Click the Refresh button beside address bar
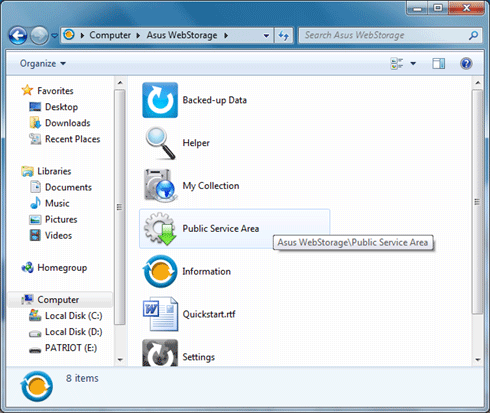 coord(284,35)
